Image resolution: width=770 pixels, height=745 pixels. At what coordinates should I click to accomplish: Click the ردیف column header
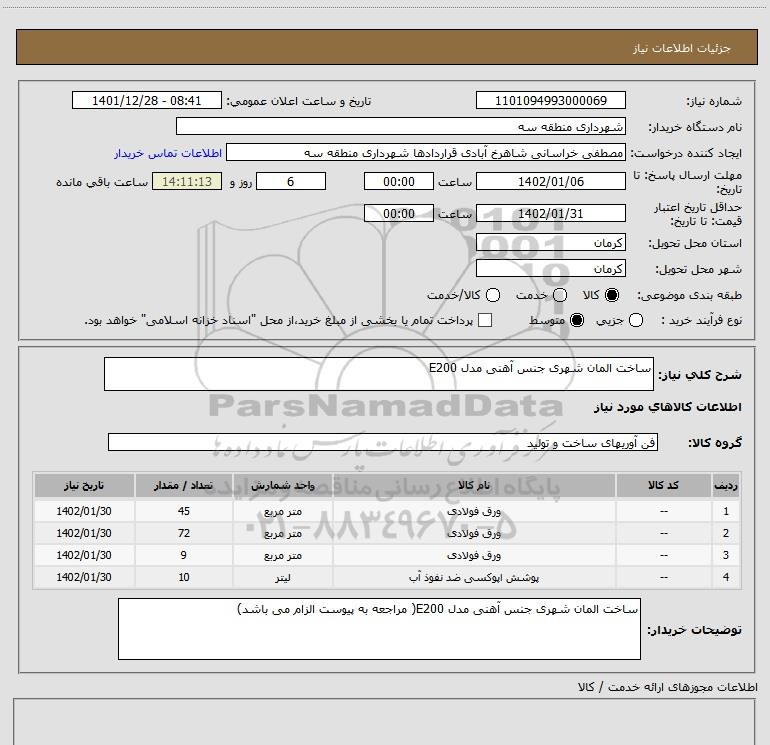pyautogui.click(x=726, y=485)
